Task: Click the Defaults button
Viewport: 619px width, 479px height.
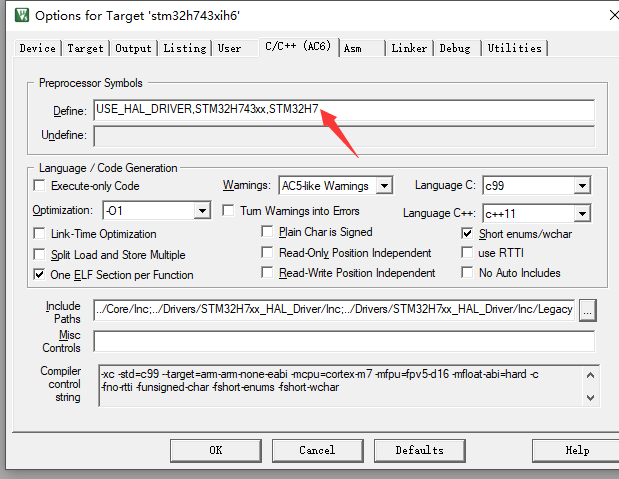Action: point(419,450)
